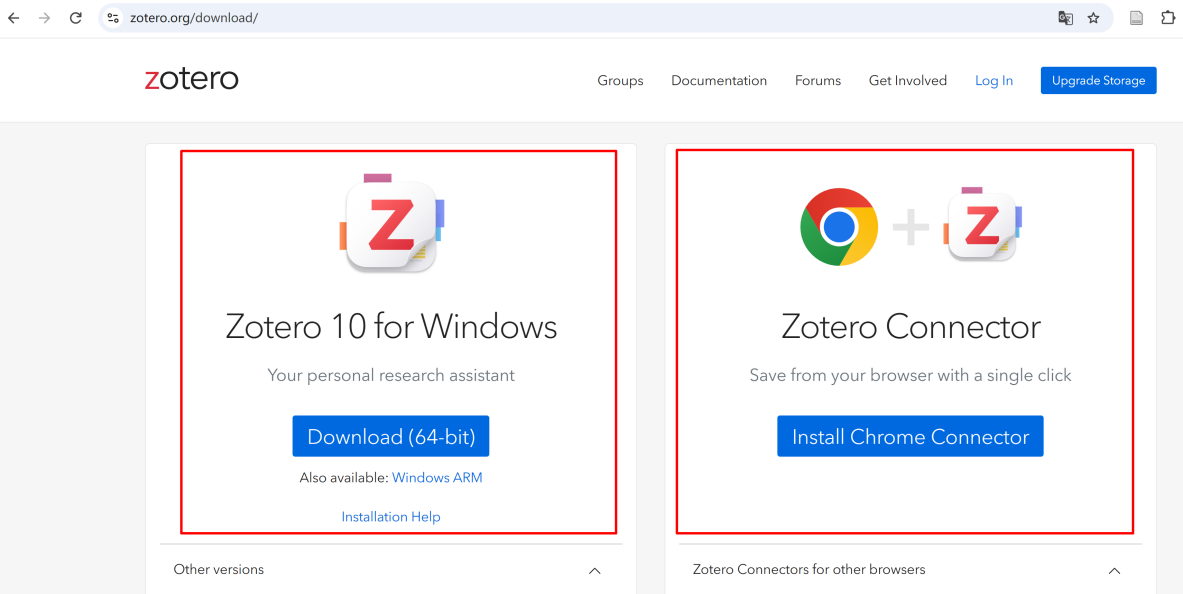The image size is (1183, 594).
Task: Click the translate page icon
Action: point(1065,18)
